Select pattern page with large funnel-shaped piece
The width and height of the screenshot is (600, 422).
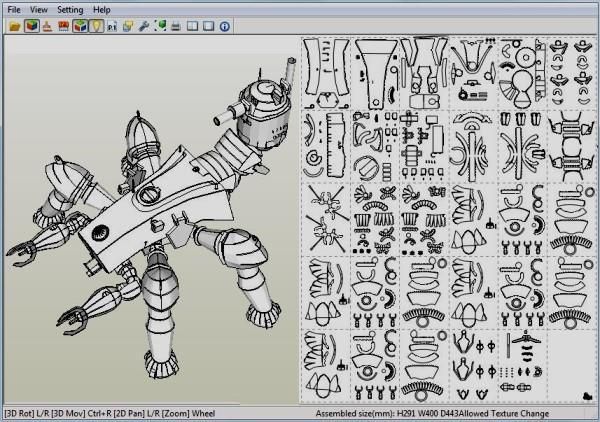coord(375,73)
